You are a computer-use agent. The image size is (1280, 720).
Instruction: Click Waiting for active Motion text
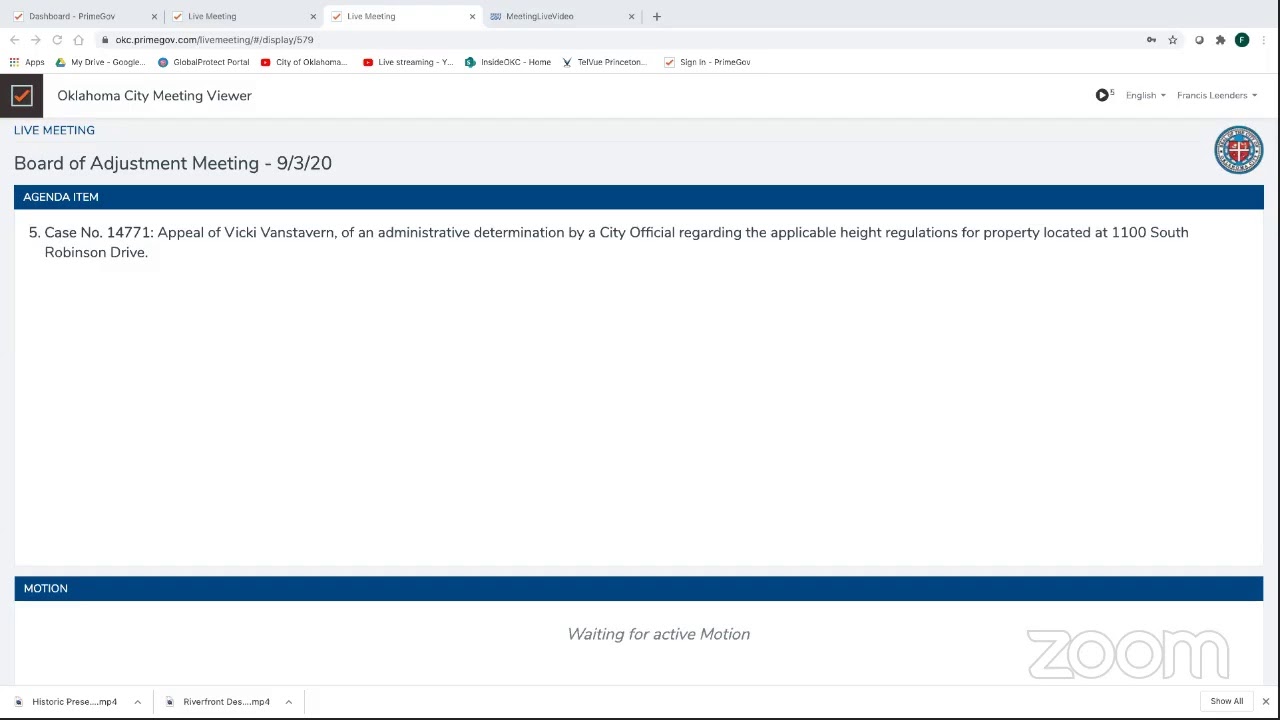click(658, 634)
